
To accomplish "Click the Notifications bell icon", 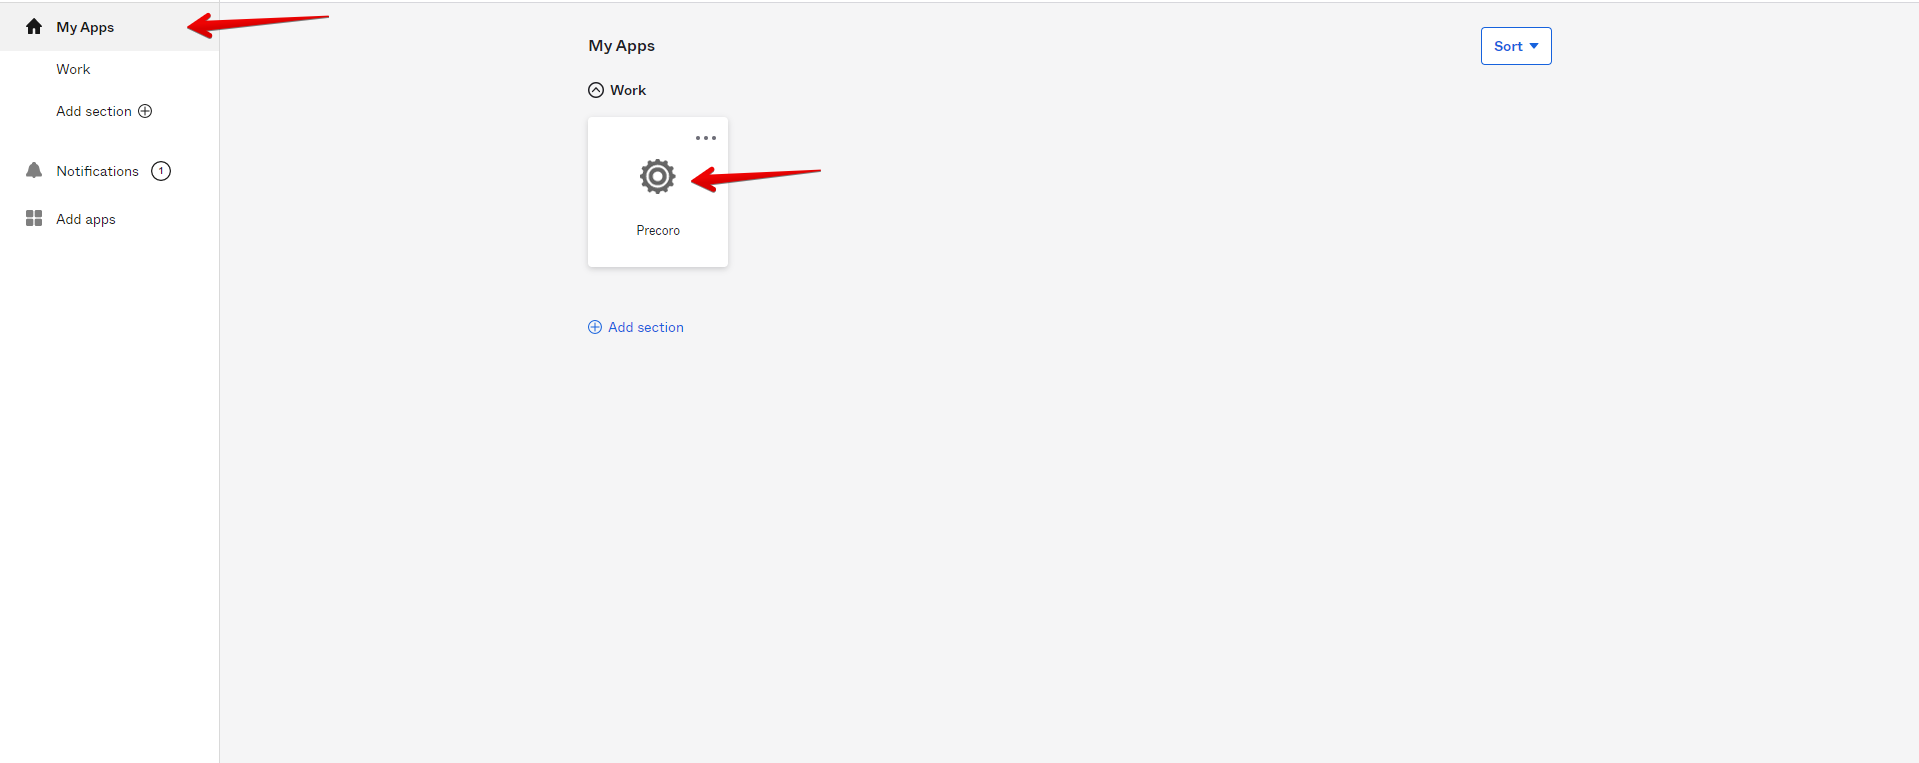I will [34, 170].
